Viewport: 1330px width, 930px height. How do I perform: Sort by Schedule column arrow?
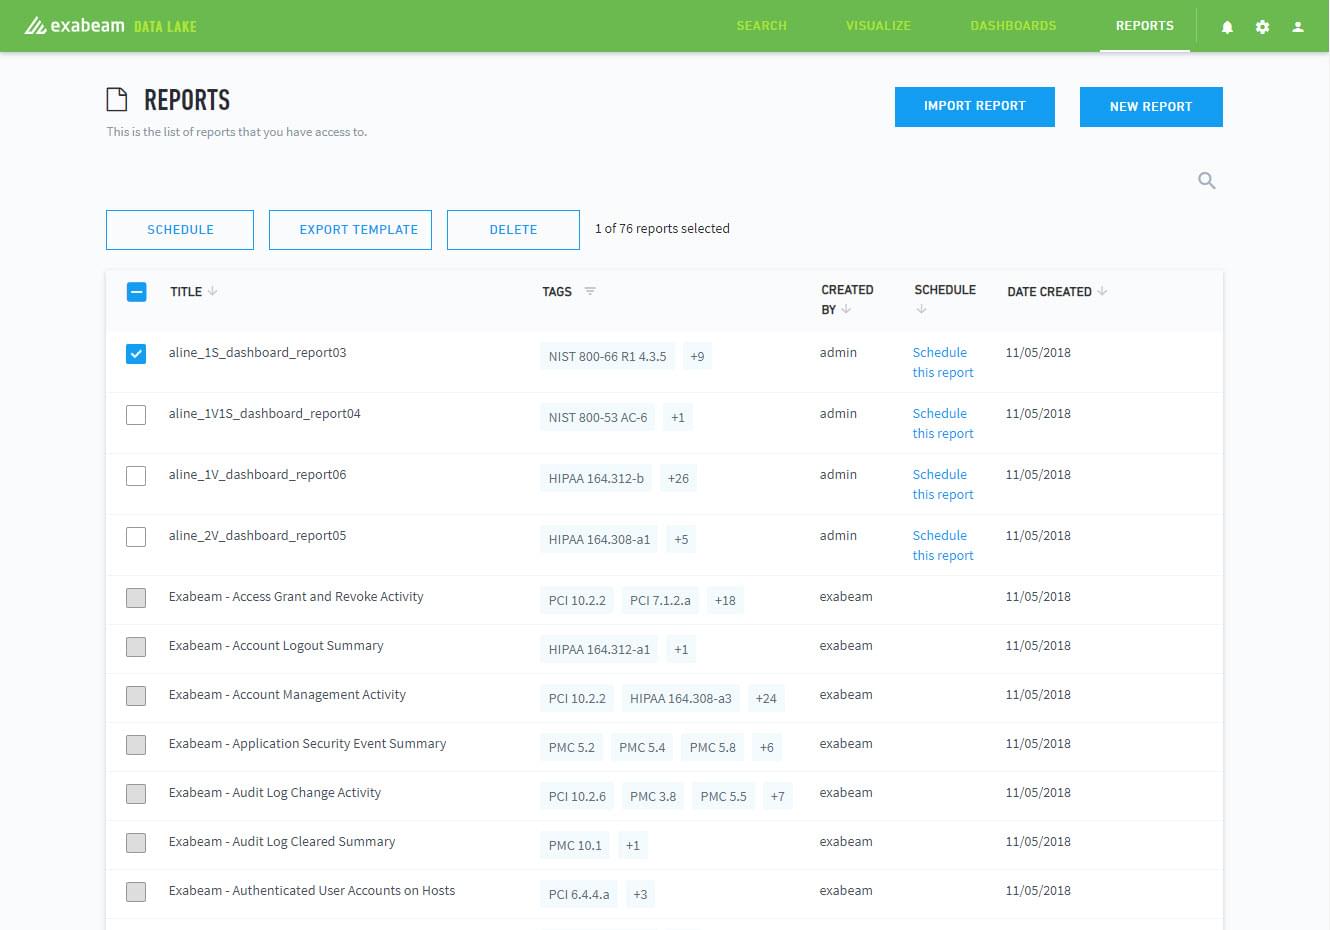pos(921,309)
